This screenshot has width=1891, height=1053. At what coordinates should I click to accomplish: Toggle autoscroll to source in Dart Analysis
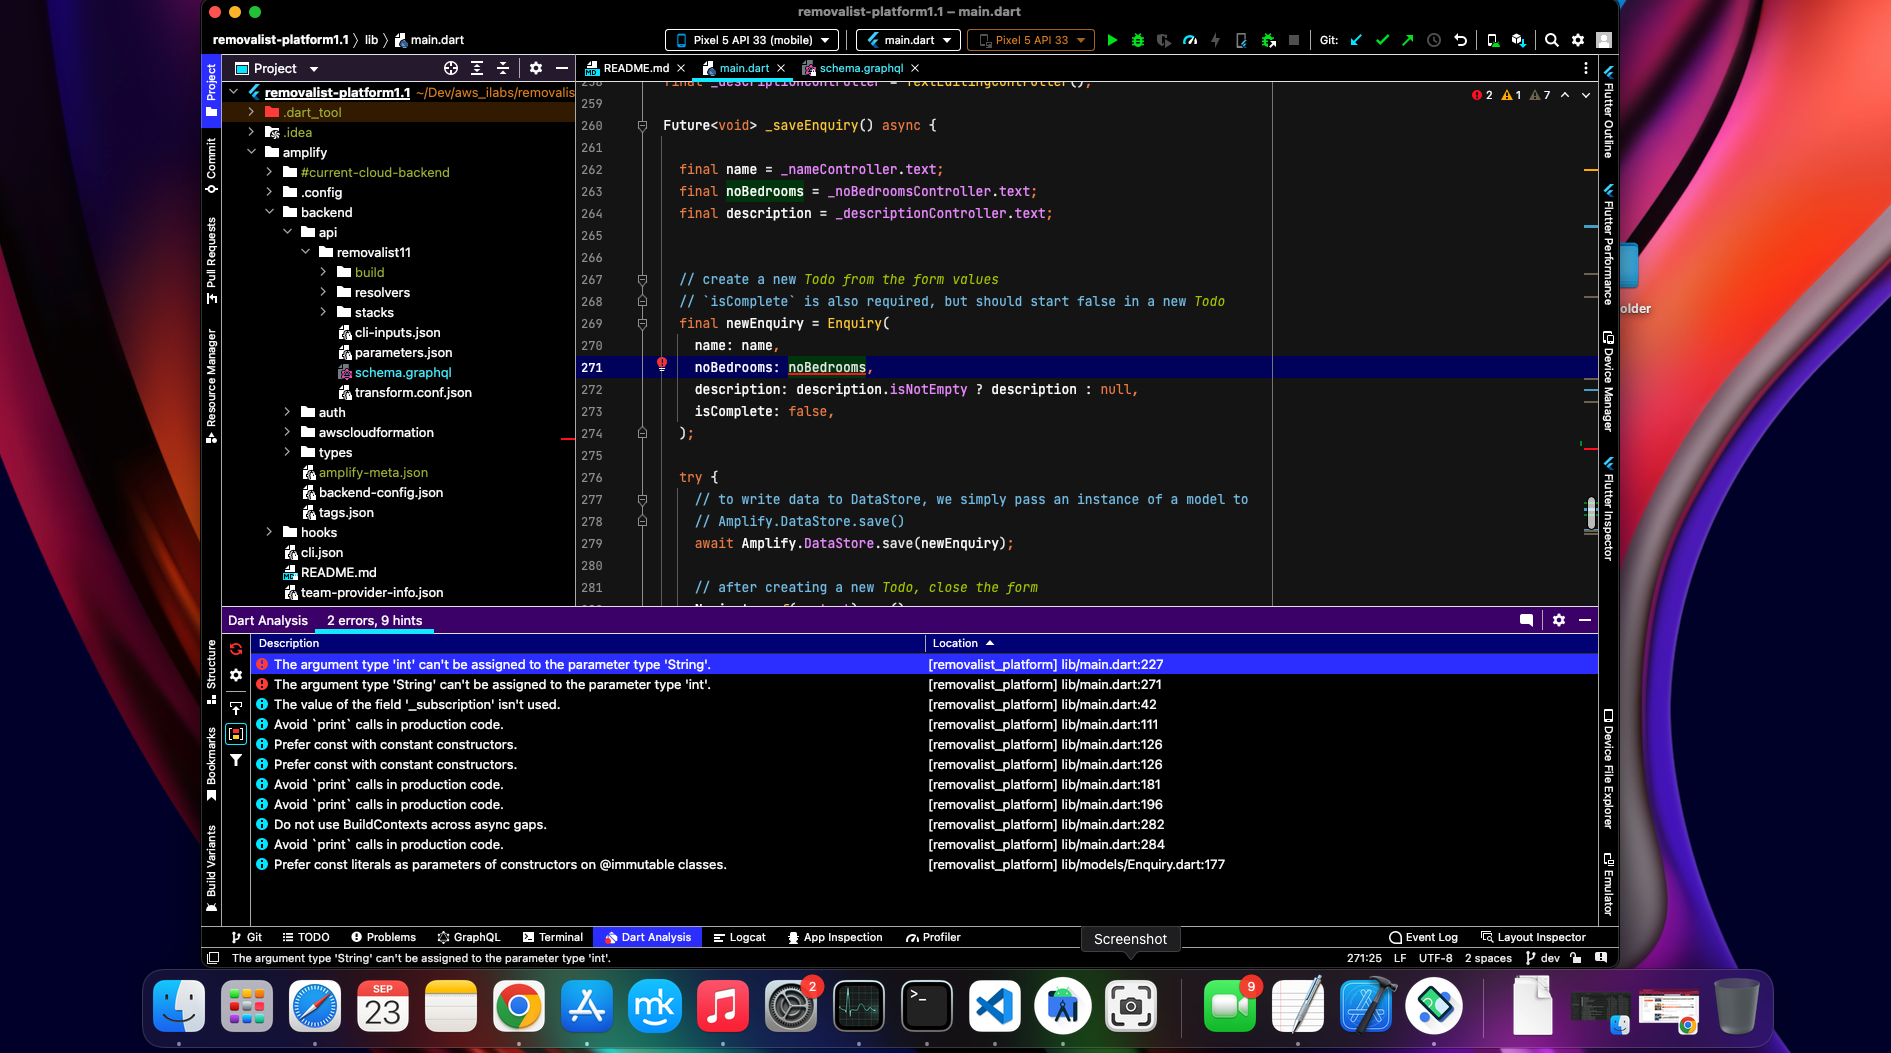click(236, 706)
